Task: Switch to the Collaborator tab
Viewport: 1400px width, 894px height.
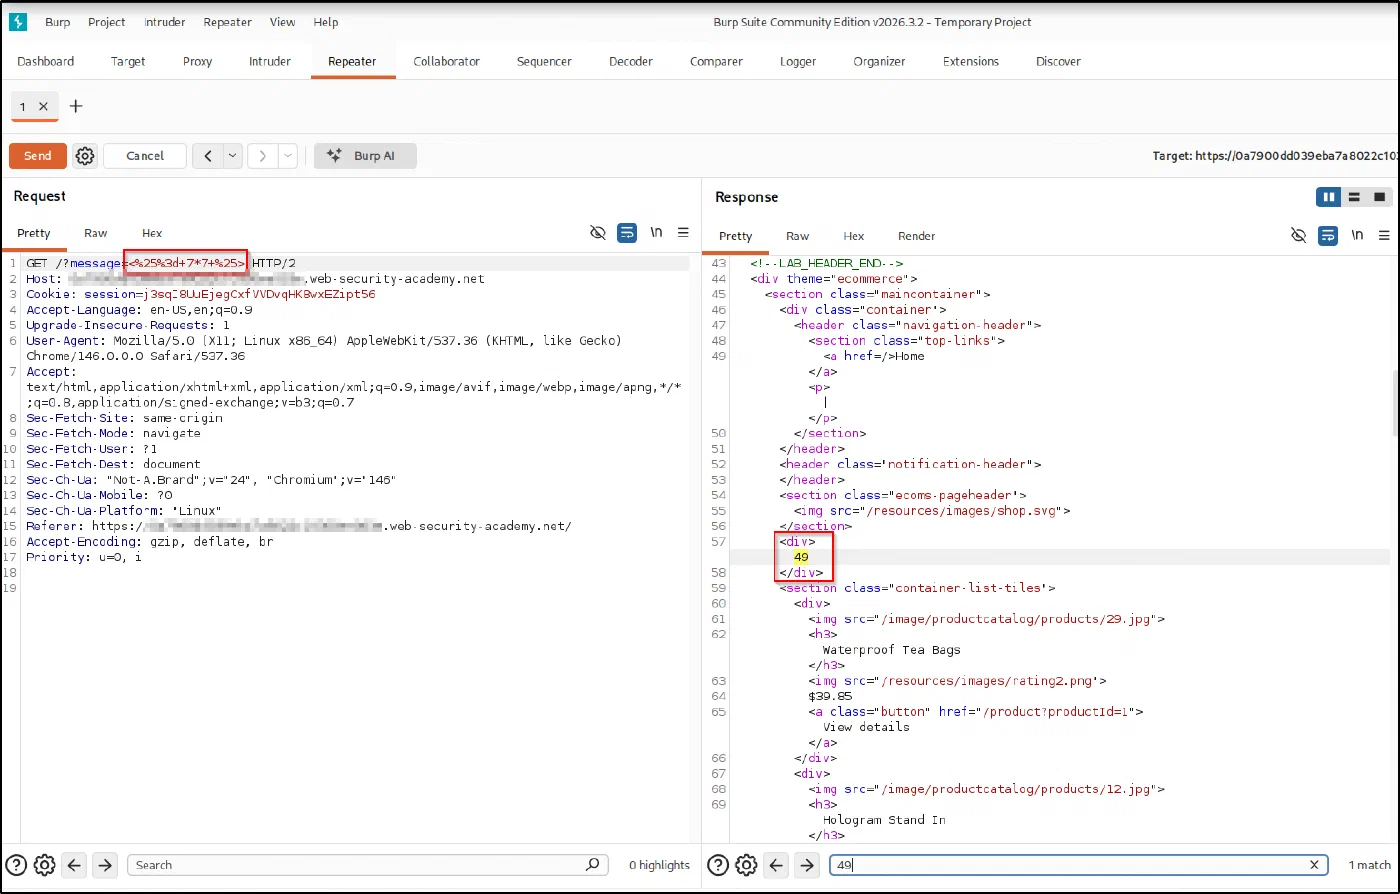Action: pyautogui.click(x=447, y=61)
